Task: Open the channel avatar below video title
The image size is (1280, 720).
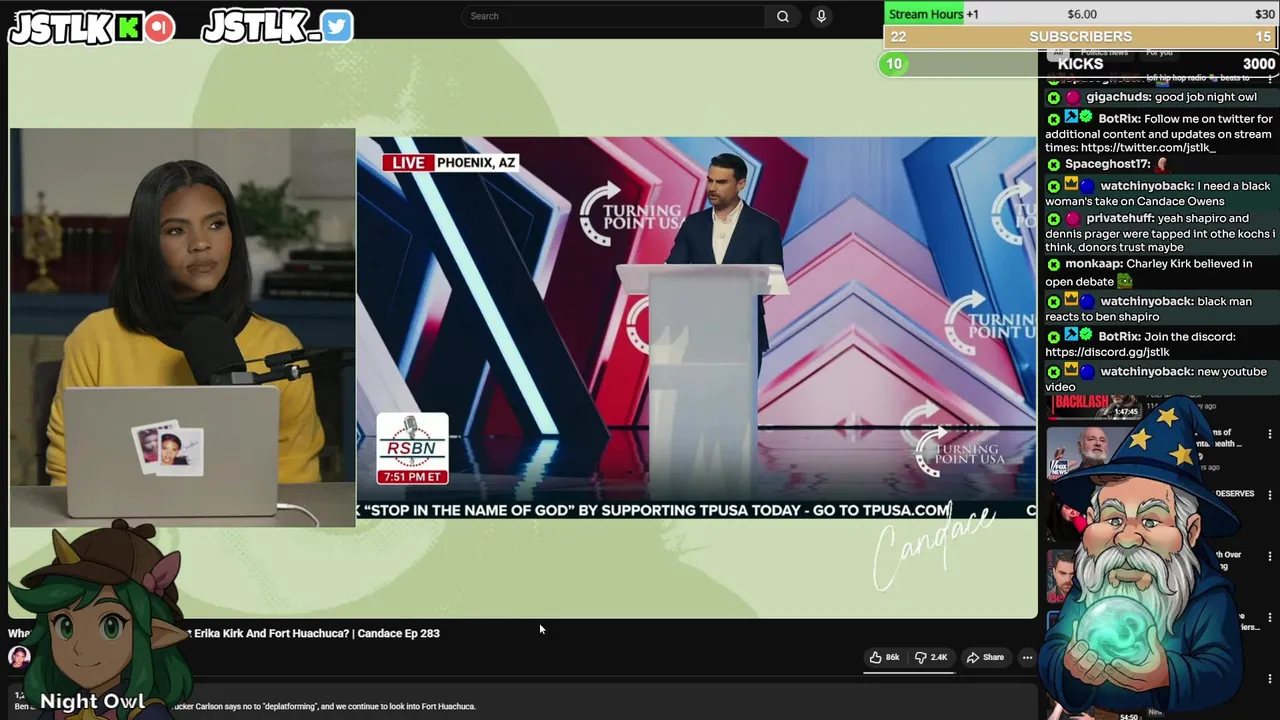Action: pos(19,657)
